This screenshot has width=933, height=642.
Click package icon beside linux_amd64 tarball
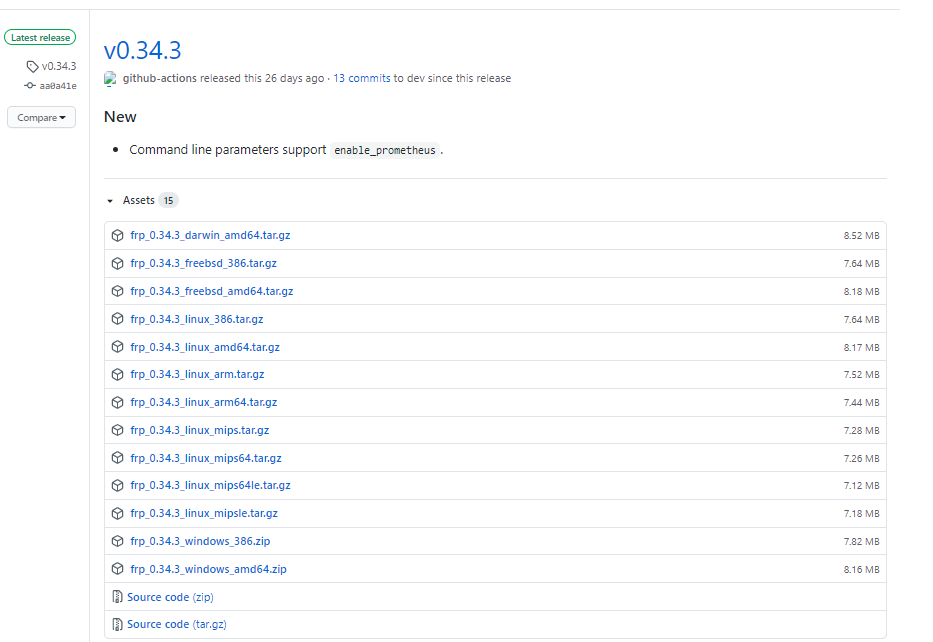[x=117, y=347]
